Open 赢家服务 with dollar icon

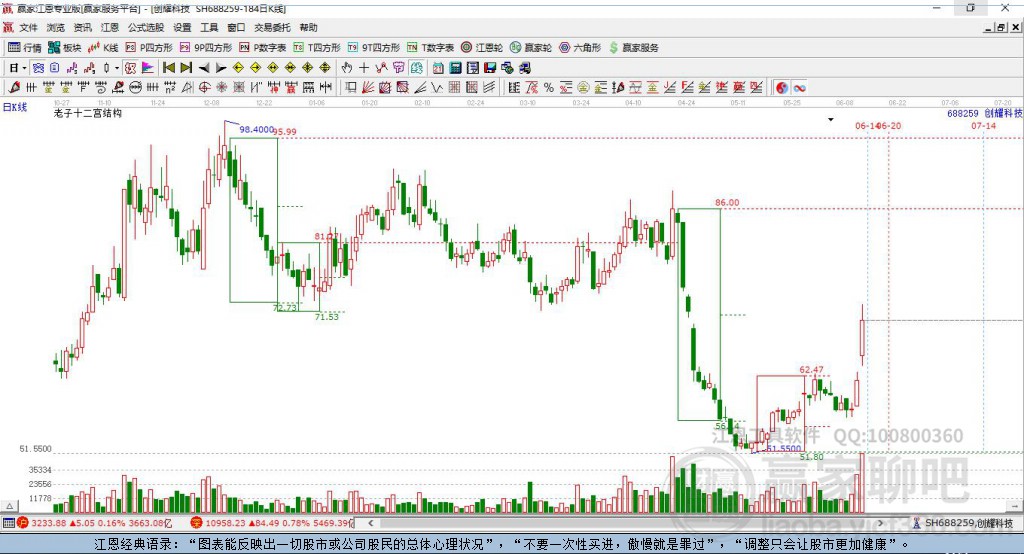click(633, 48)
